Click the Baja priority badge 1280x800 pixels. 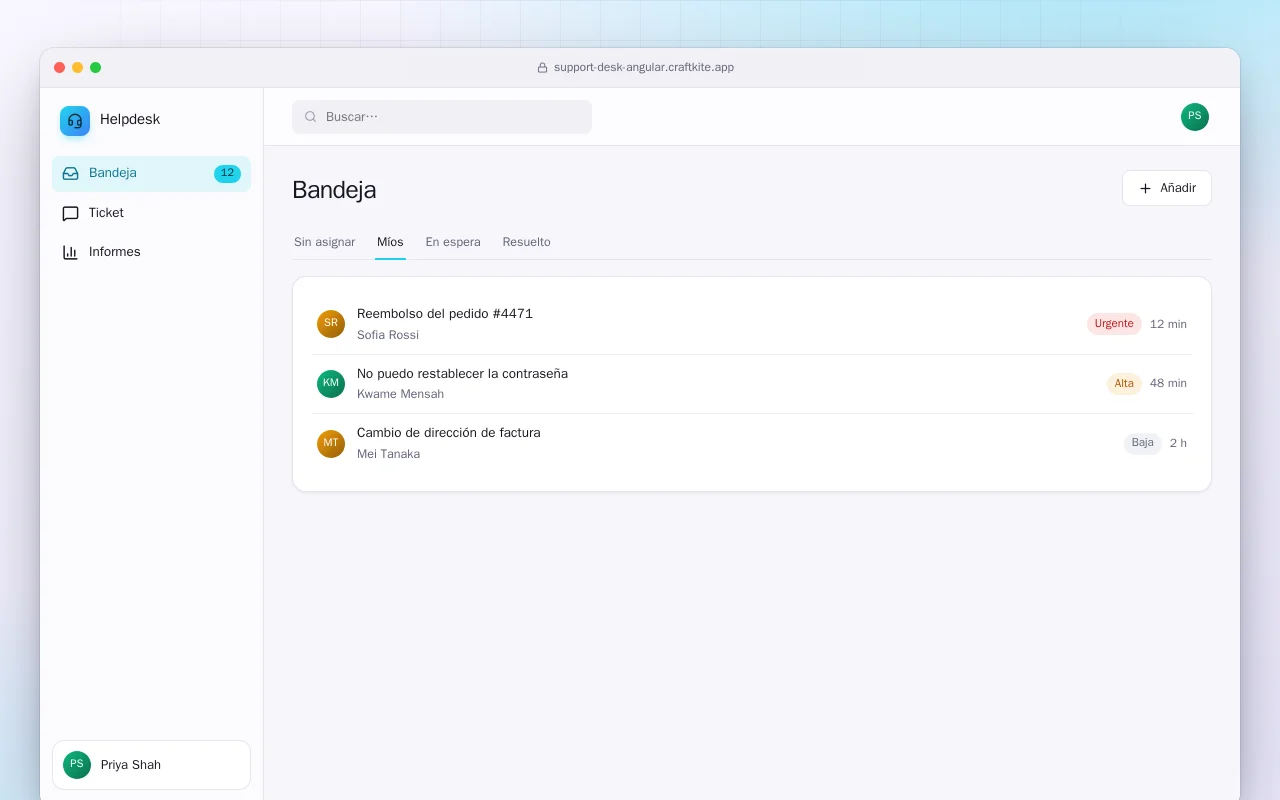1143,443
